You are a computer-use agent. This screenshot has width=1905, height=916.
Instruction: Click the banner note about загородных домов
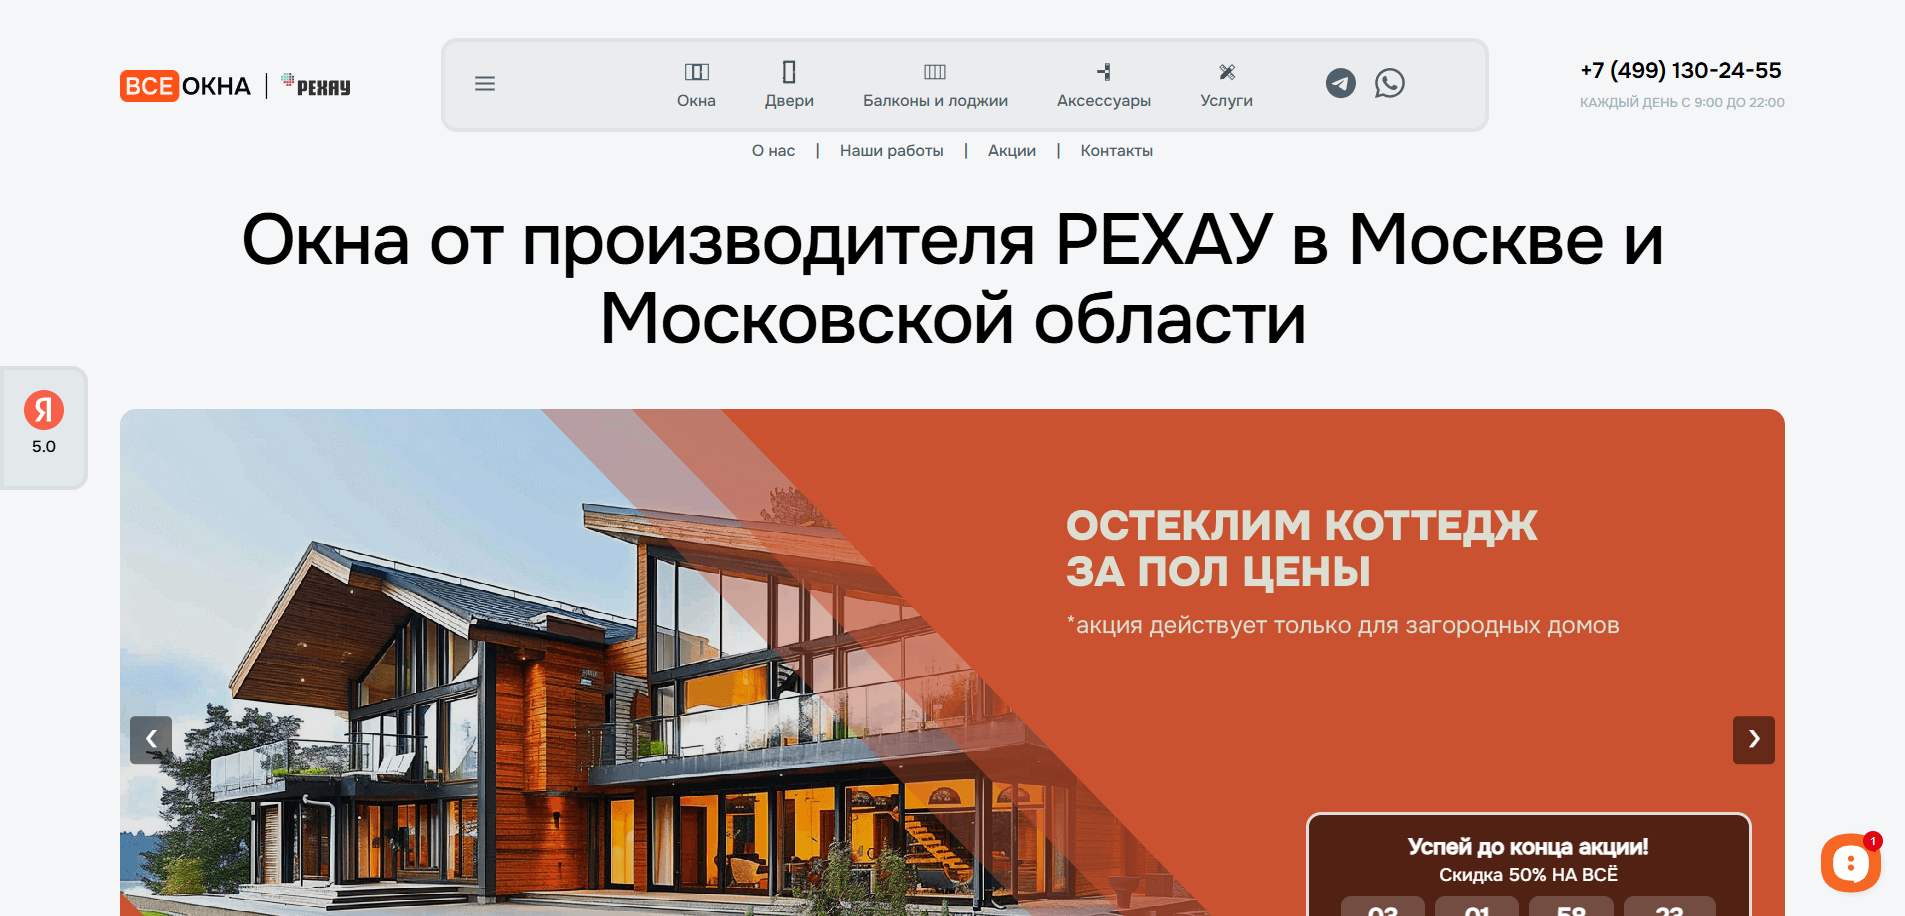(x=1343, y=625)
